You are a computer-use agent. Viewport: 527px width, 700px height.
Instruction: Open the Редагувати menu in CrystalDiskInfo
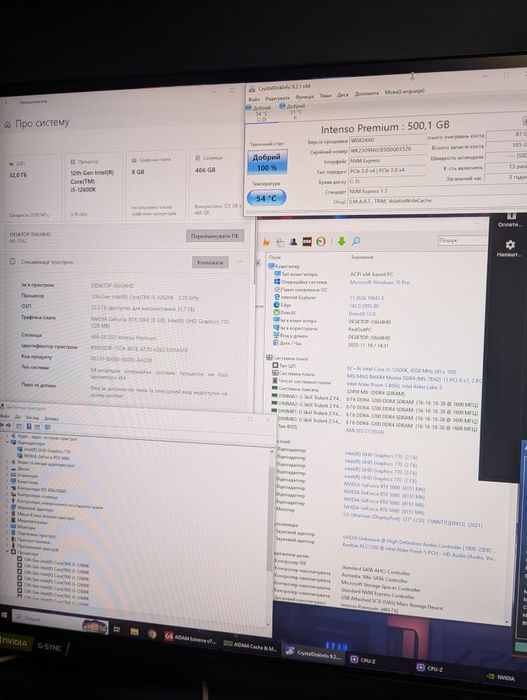click(x=277, y=98)
